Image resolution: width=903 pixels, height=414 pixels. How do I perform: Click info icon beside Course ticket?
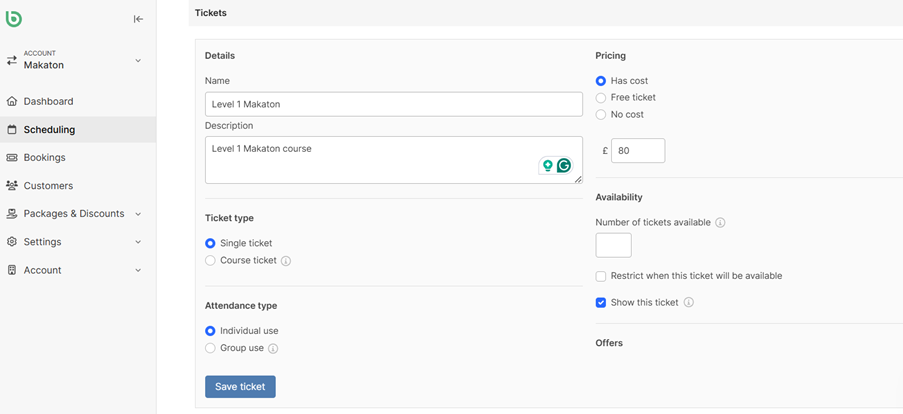(x=286, y=261)
